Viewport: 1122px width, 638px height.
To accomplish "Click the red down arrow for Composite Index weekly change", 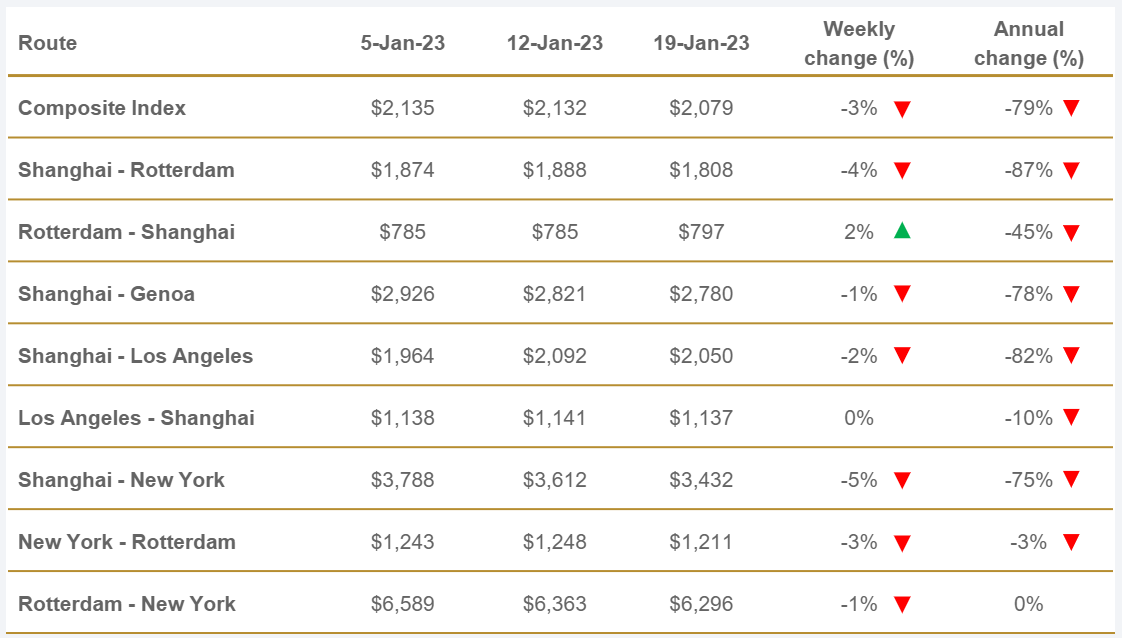I will [902, 109].
